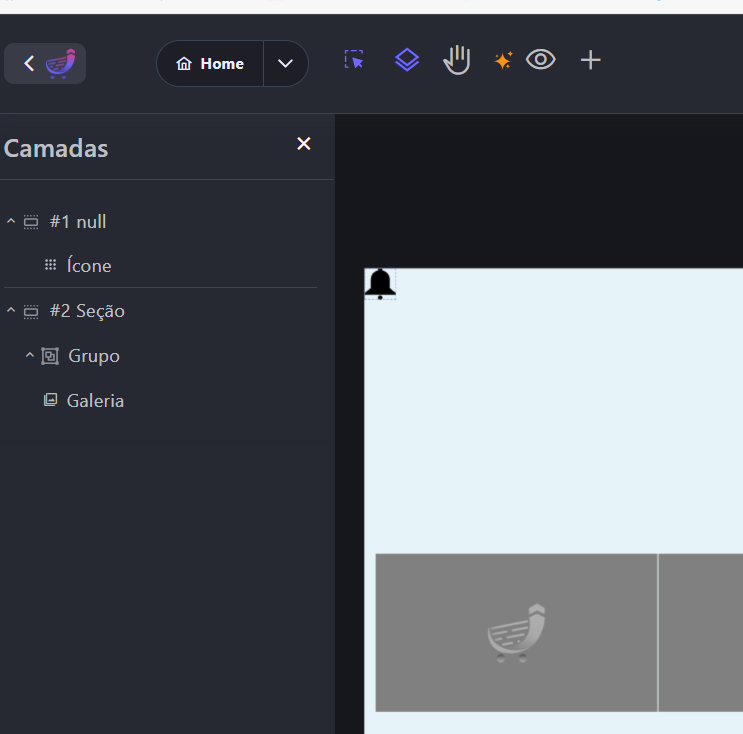The image size is (743, 734).
Task: Select the Grupo layer item
Action: coord(94,356)
